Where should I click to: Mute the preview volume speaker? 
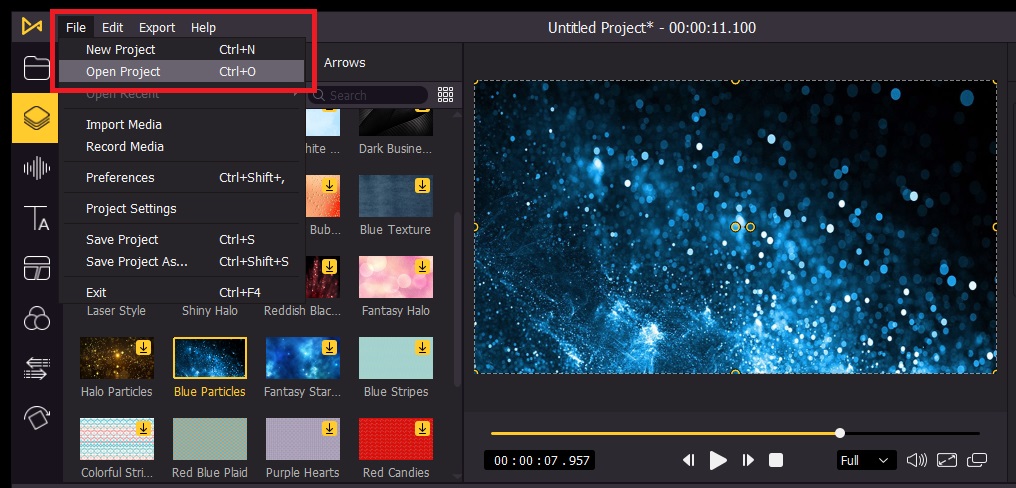point(917,460)
